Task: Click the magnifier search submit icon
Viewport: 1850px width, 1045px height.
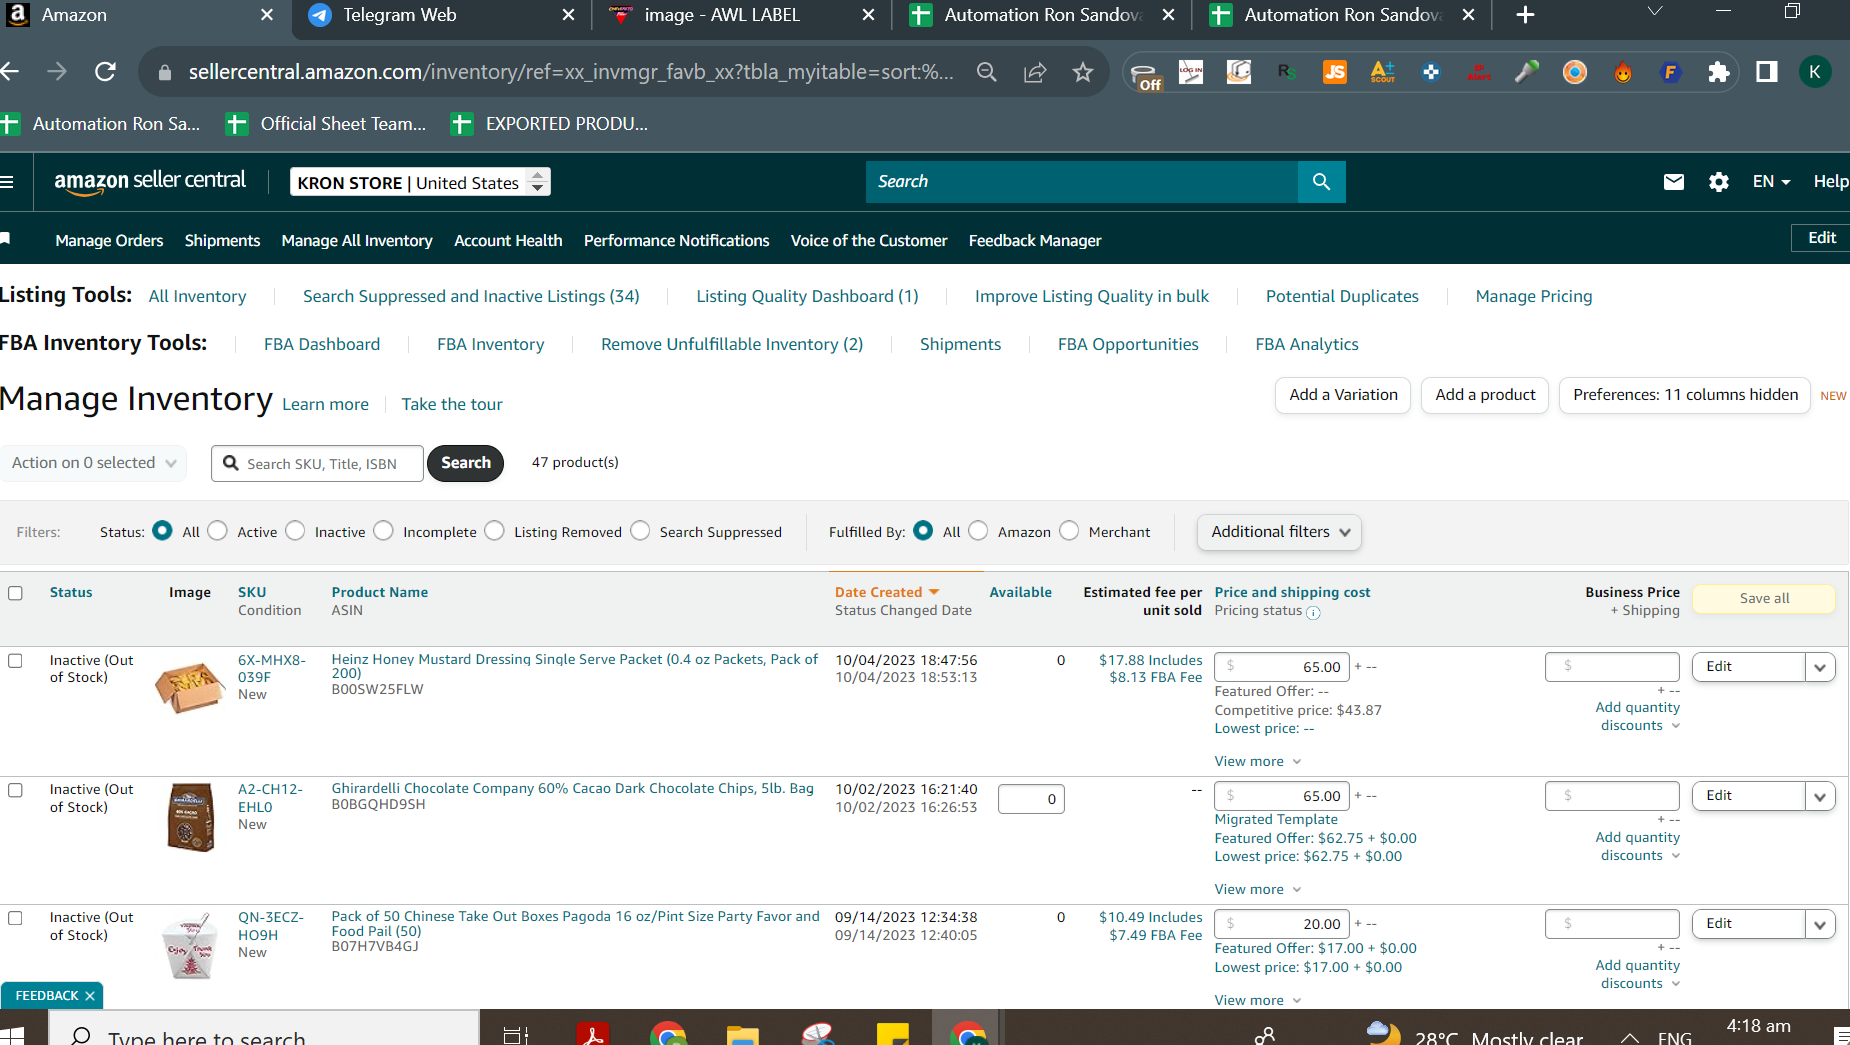Action: click(x=1321, y=182)
